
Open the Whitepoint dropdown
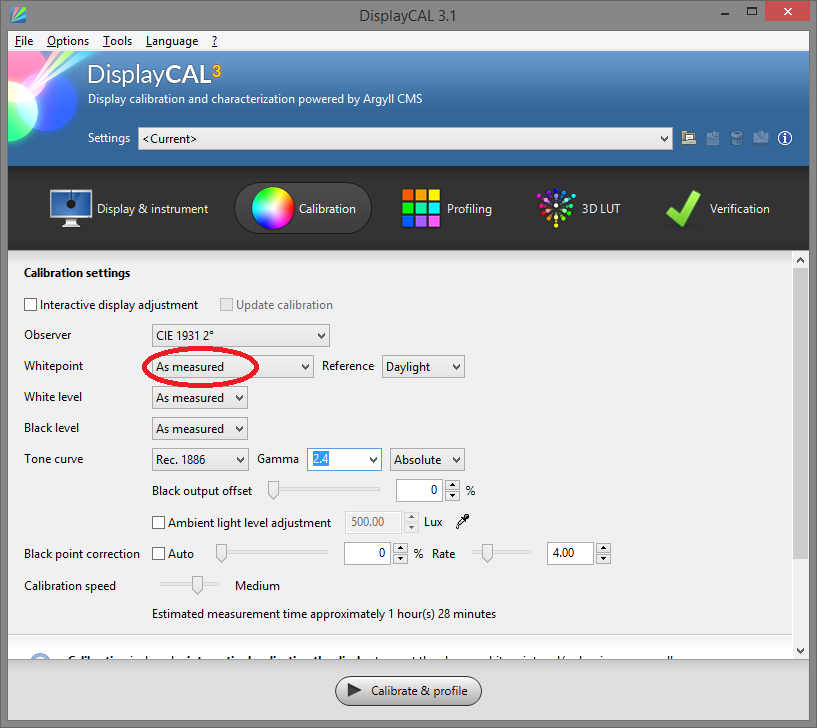[x=232, y=367]
